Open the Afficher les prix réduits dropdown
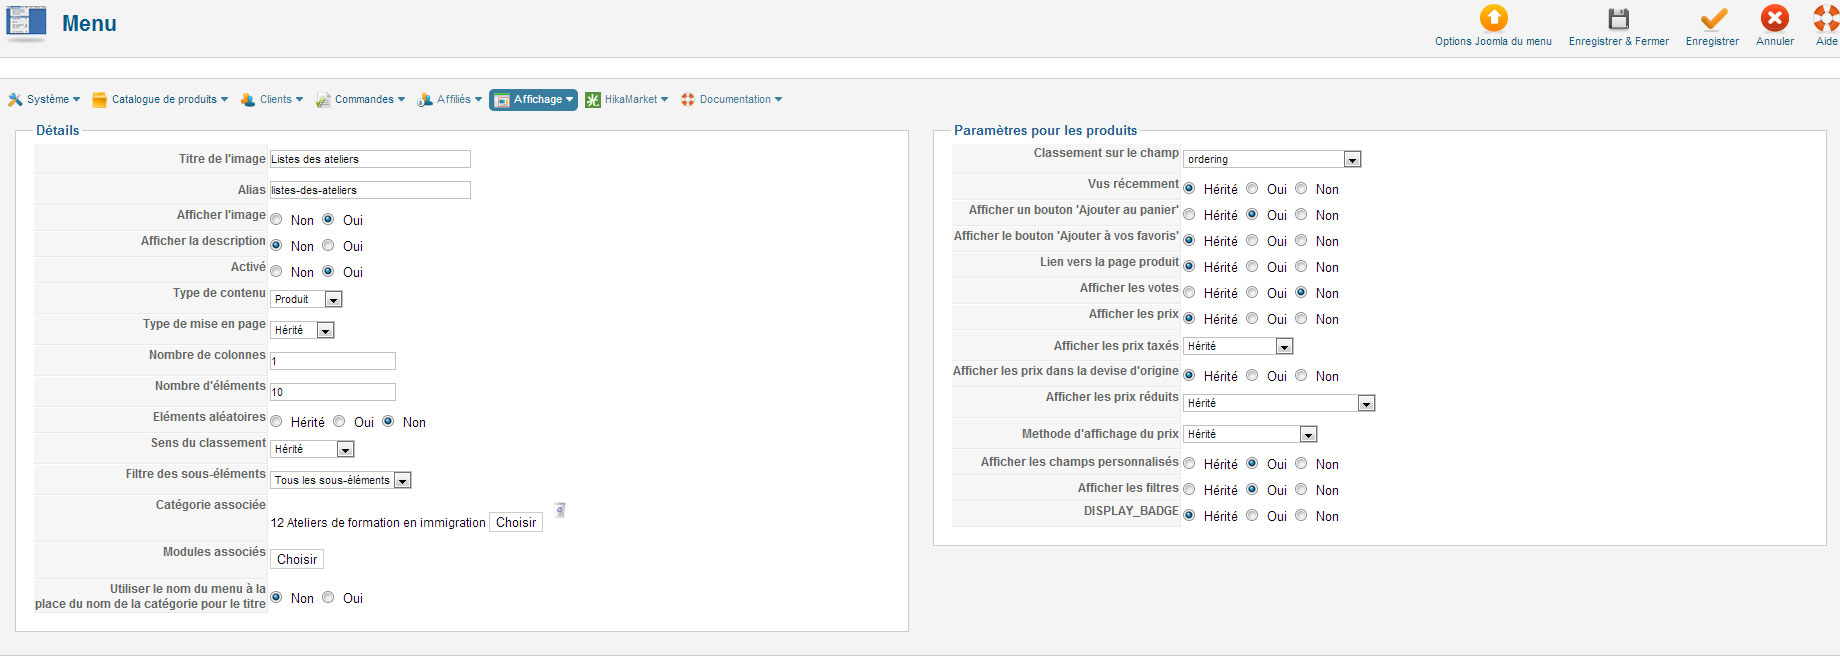 (x=1280, y=403)
